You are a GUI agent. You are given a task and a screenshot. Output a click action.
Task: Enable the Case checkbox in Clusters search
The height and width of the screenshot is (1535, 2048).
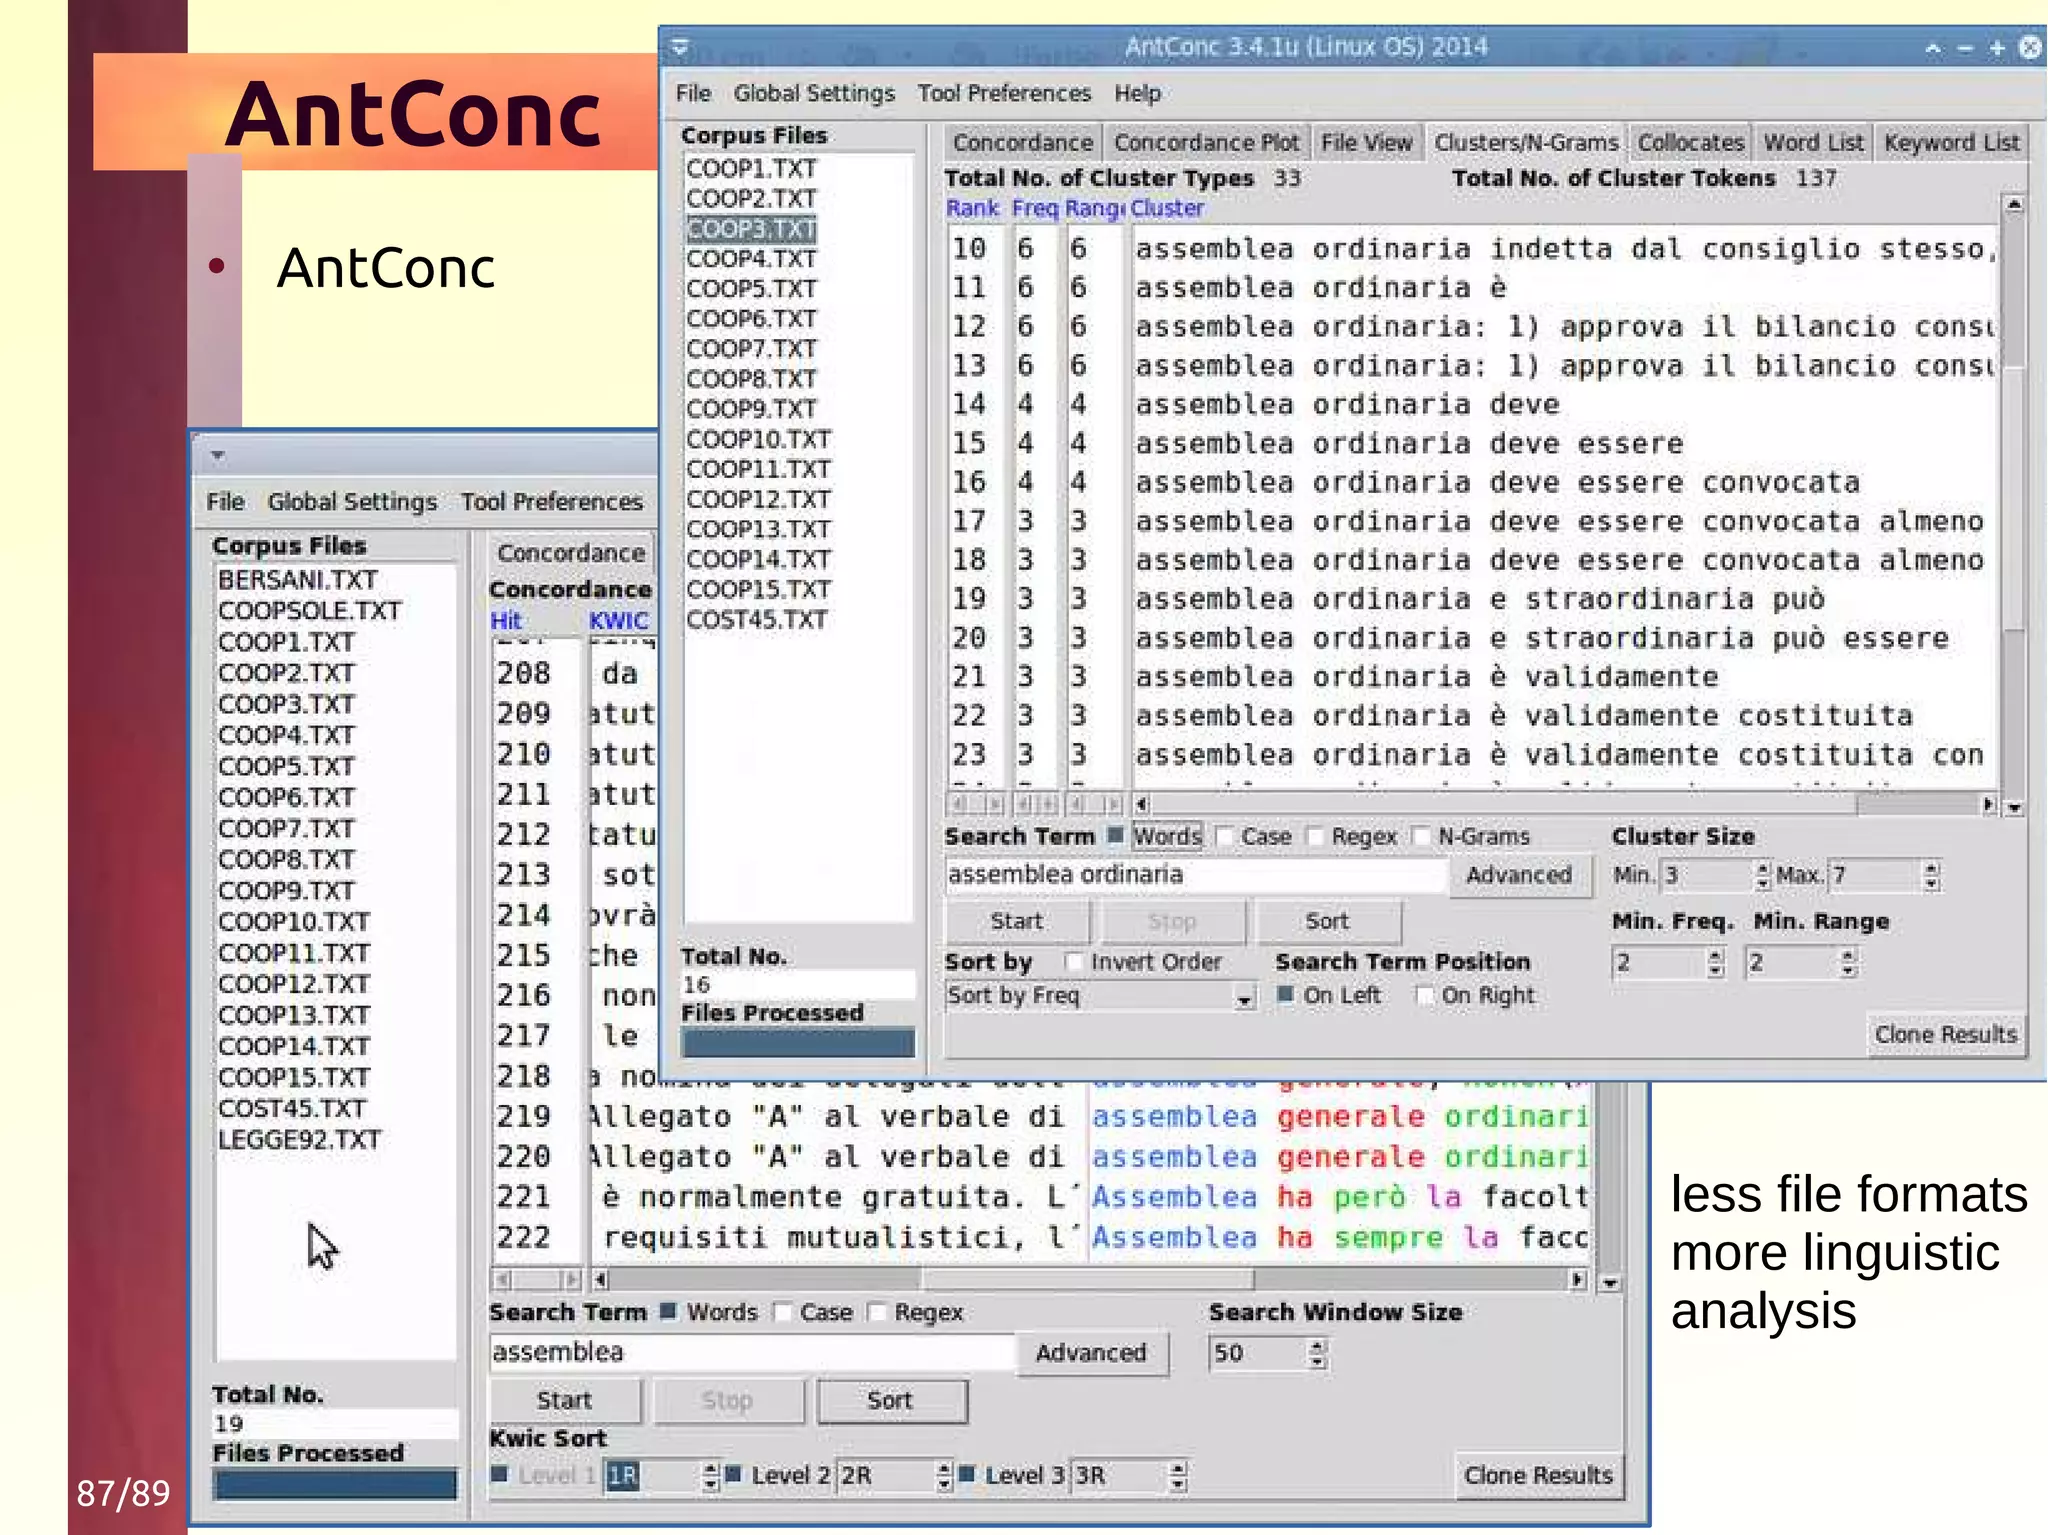pyautogui.click(x=1225, y=836)
